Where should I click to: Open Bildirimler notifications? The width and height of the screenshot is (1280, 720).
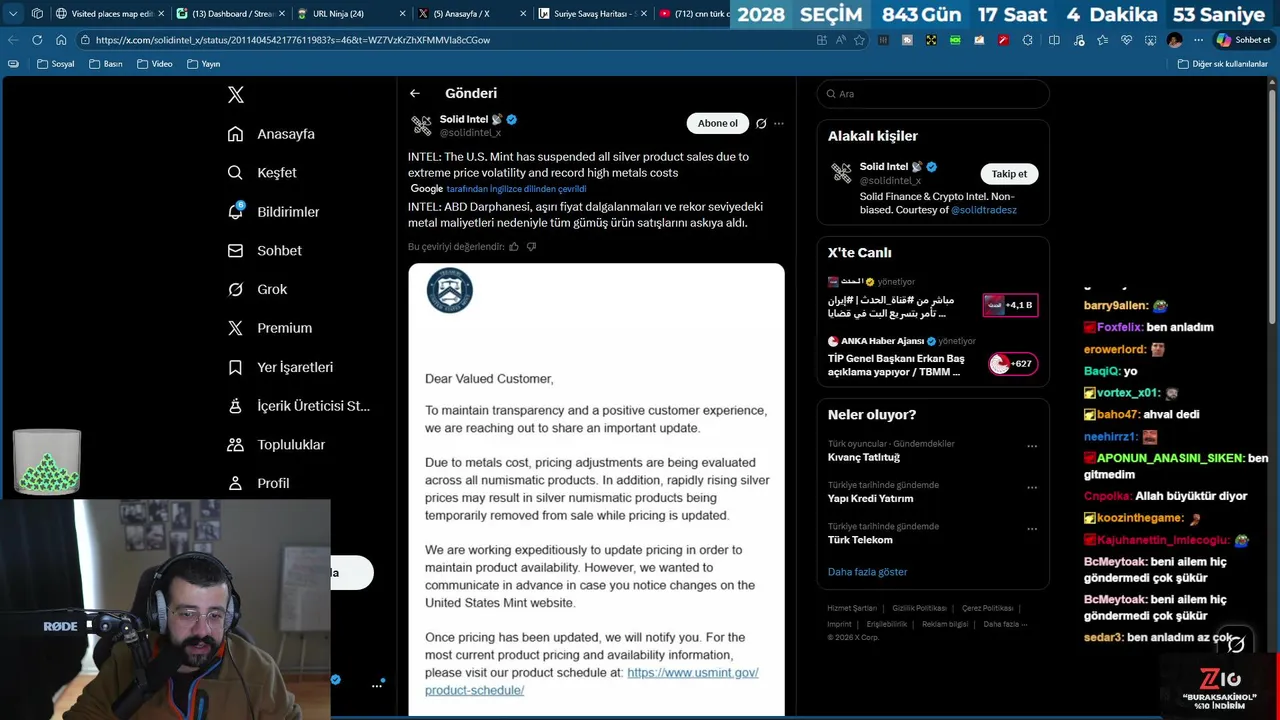[x=273, y=212]
